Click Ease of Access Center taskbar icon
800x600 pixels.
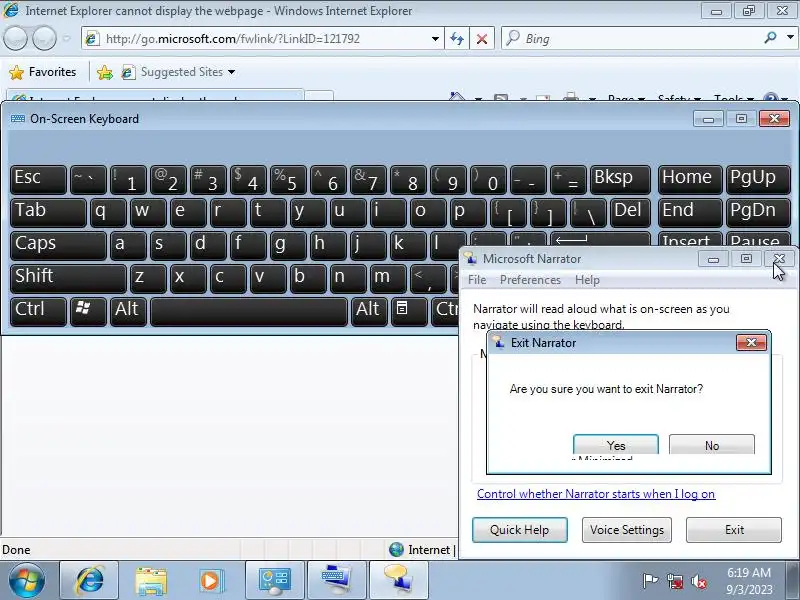tap(274, 581)
